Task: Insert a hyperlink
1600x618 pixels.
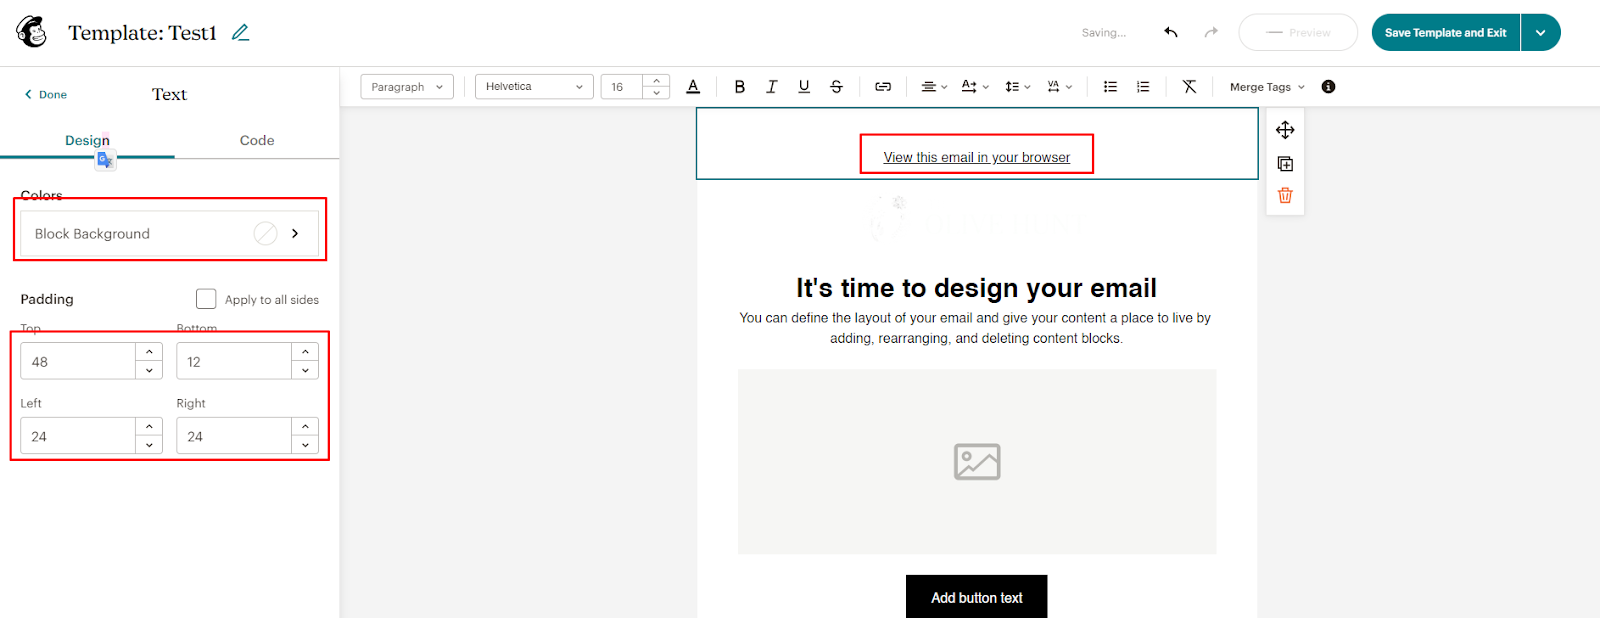Action: tap(883, 87)
